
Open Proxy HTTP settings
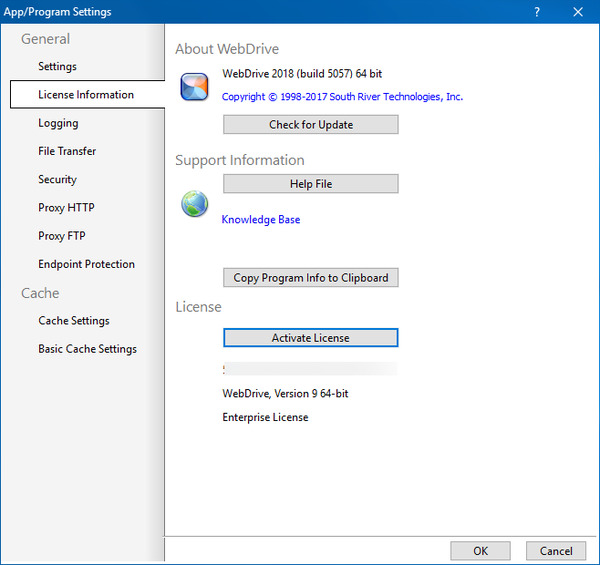point(66,208)
